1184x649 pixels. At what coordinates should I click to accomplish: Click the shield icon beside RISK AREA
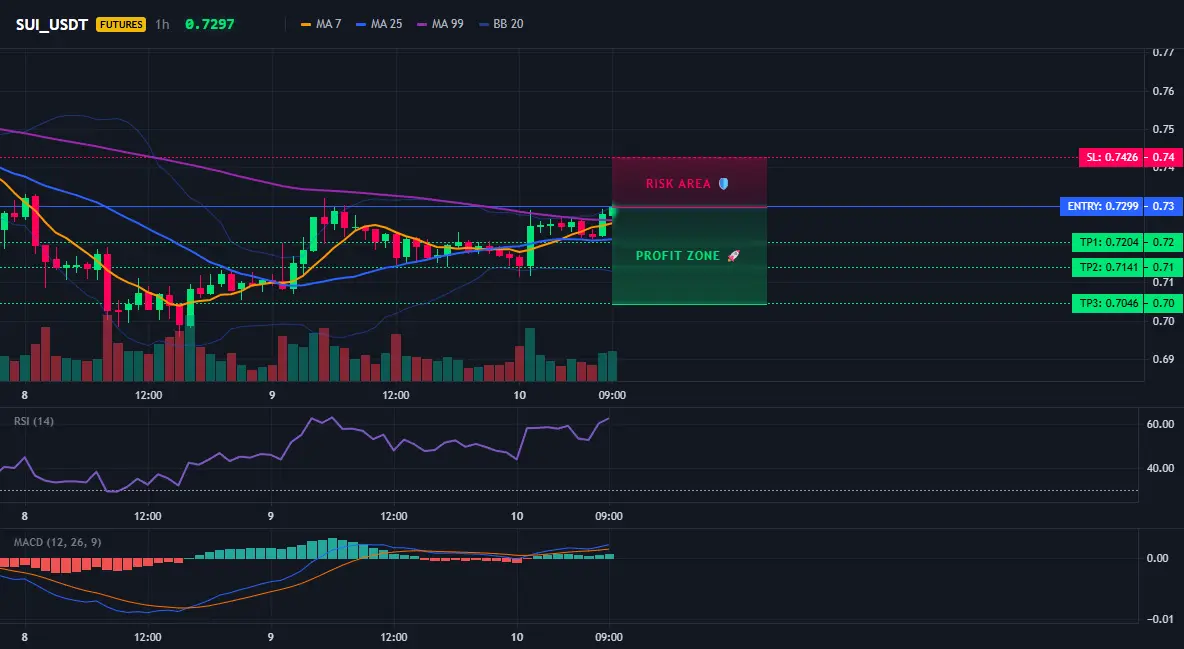coord(723,184)
